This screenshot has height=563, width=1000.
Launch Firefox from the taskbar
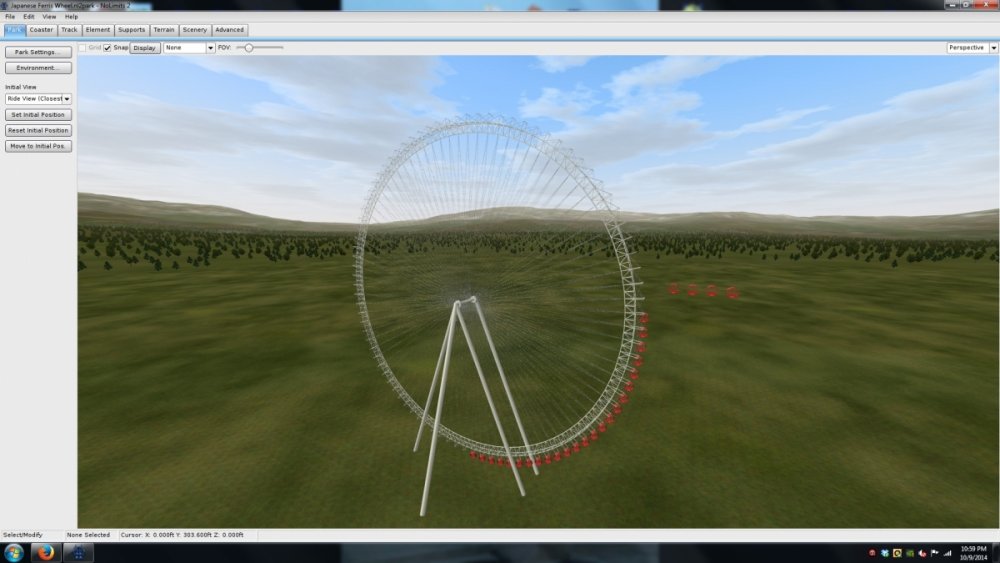coord(46,553)
